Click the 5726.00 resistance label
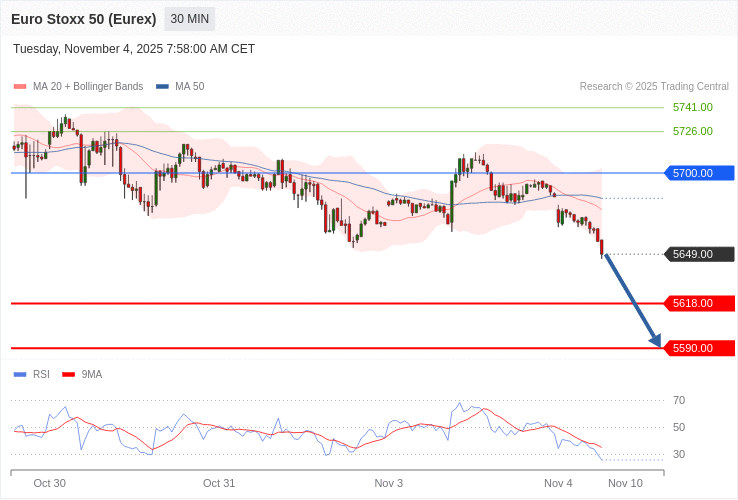This screenshot has width=738, height=500. point(692,131)
